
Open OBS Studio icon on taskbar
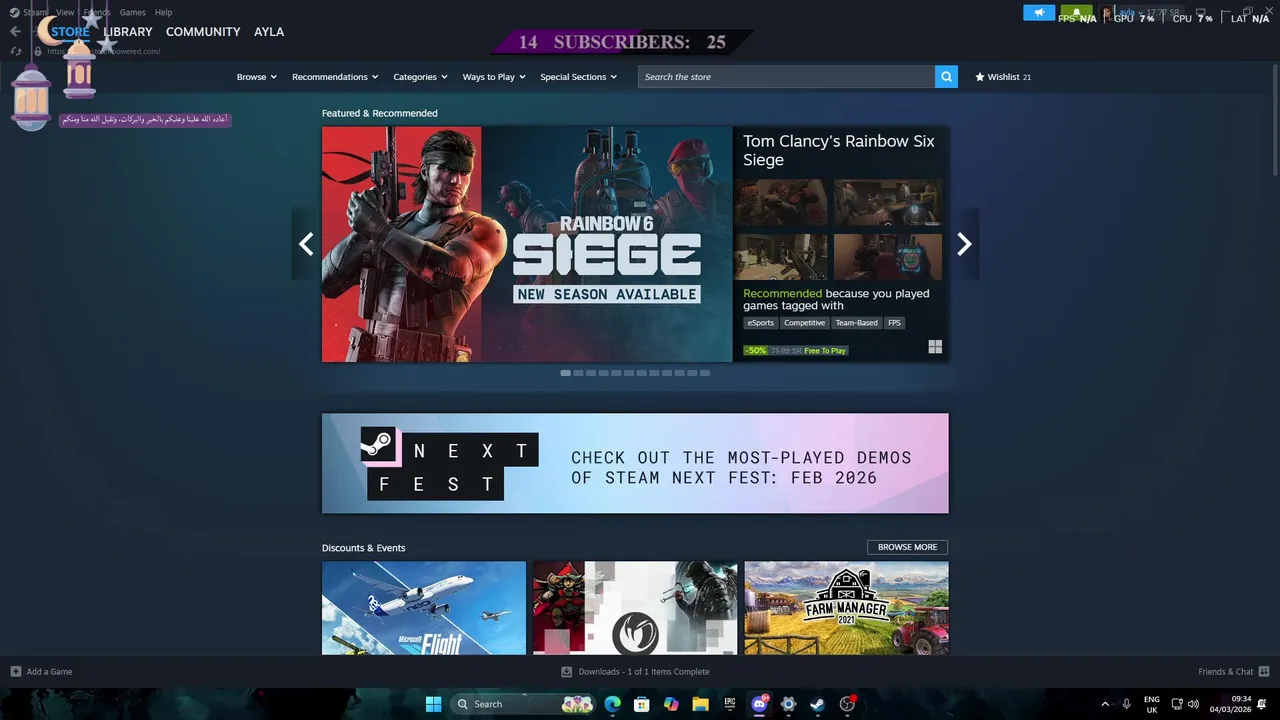(x=847, y=704)
